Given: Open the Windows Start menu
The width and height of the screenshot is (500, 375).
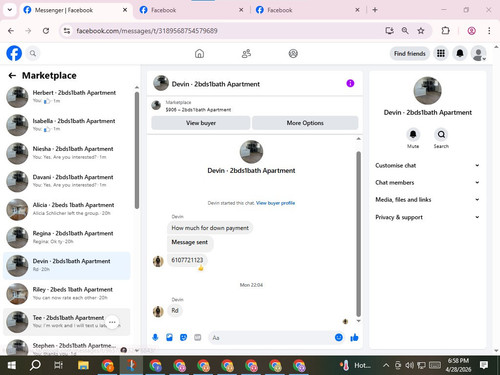Looking at the screenshot, I should 12,365.
